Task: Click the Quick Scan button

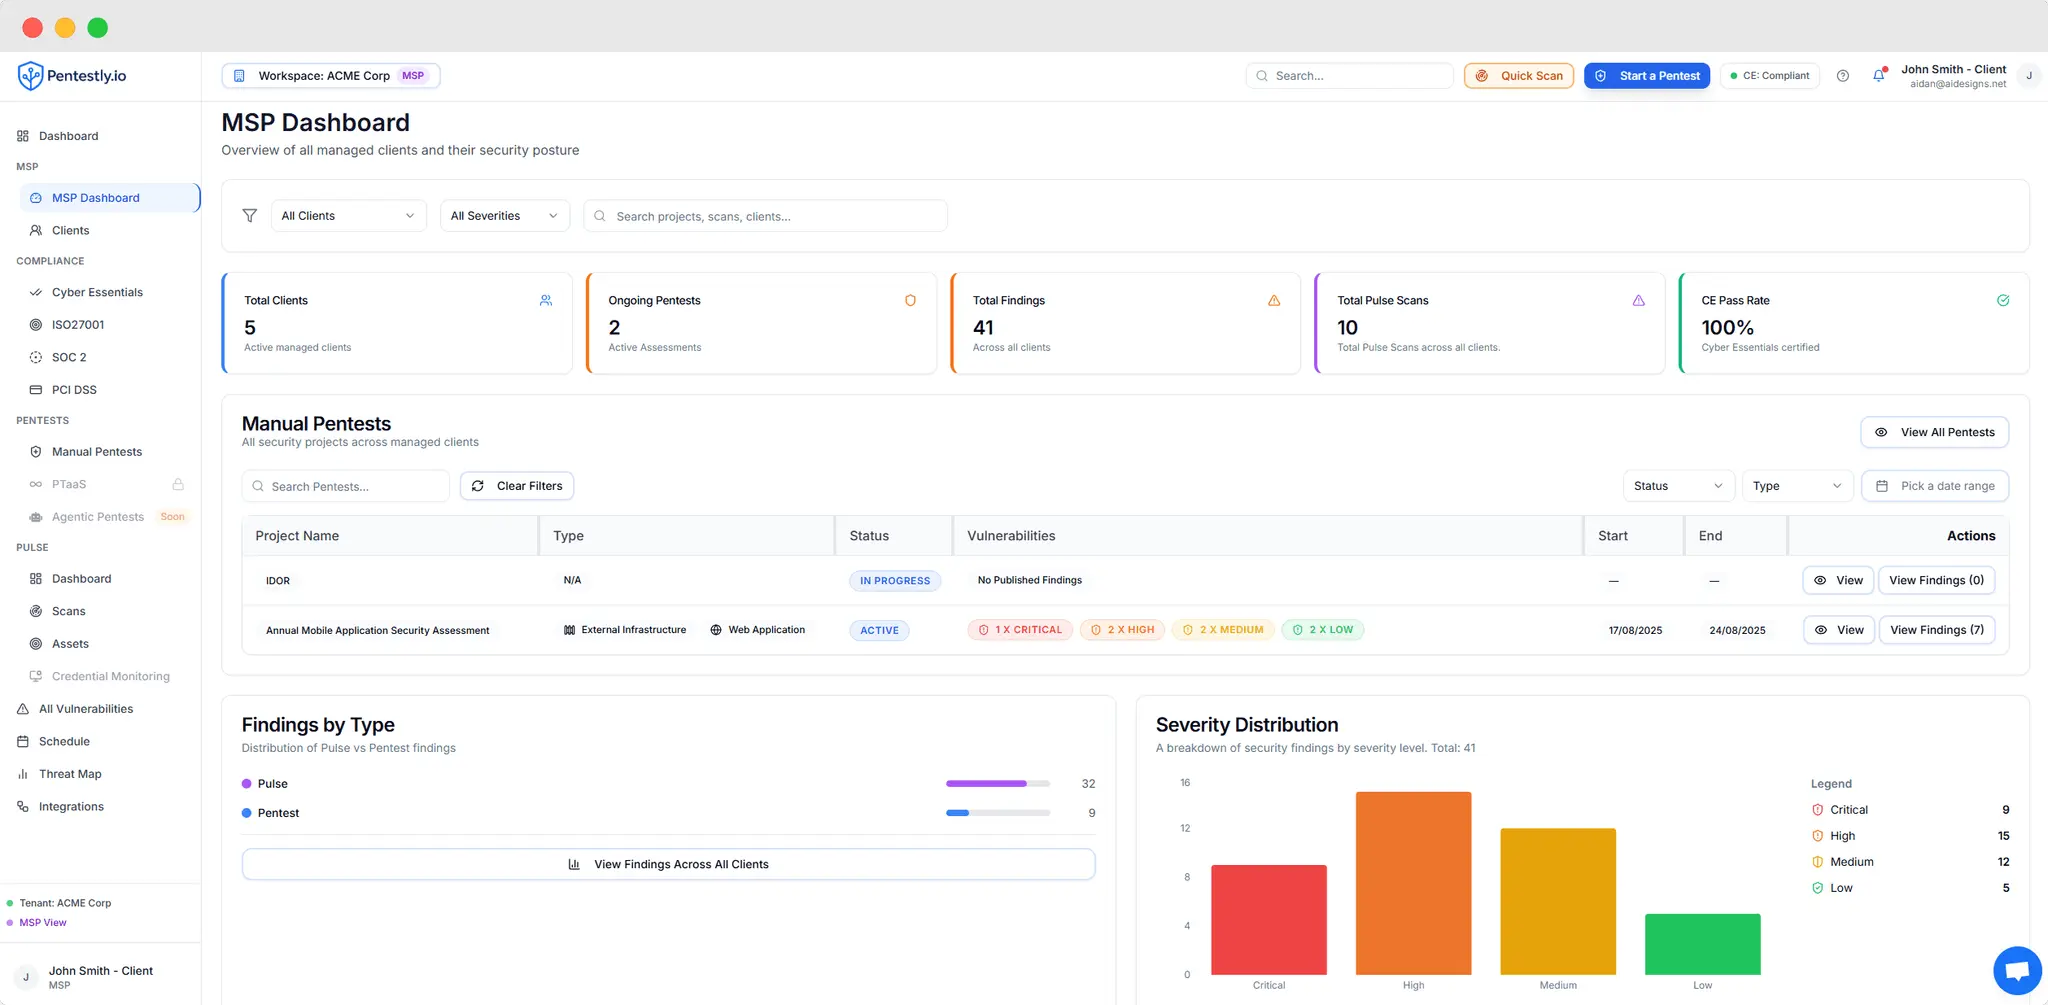Action: point(1519,76)
